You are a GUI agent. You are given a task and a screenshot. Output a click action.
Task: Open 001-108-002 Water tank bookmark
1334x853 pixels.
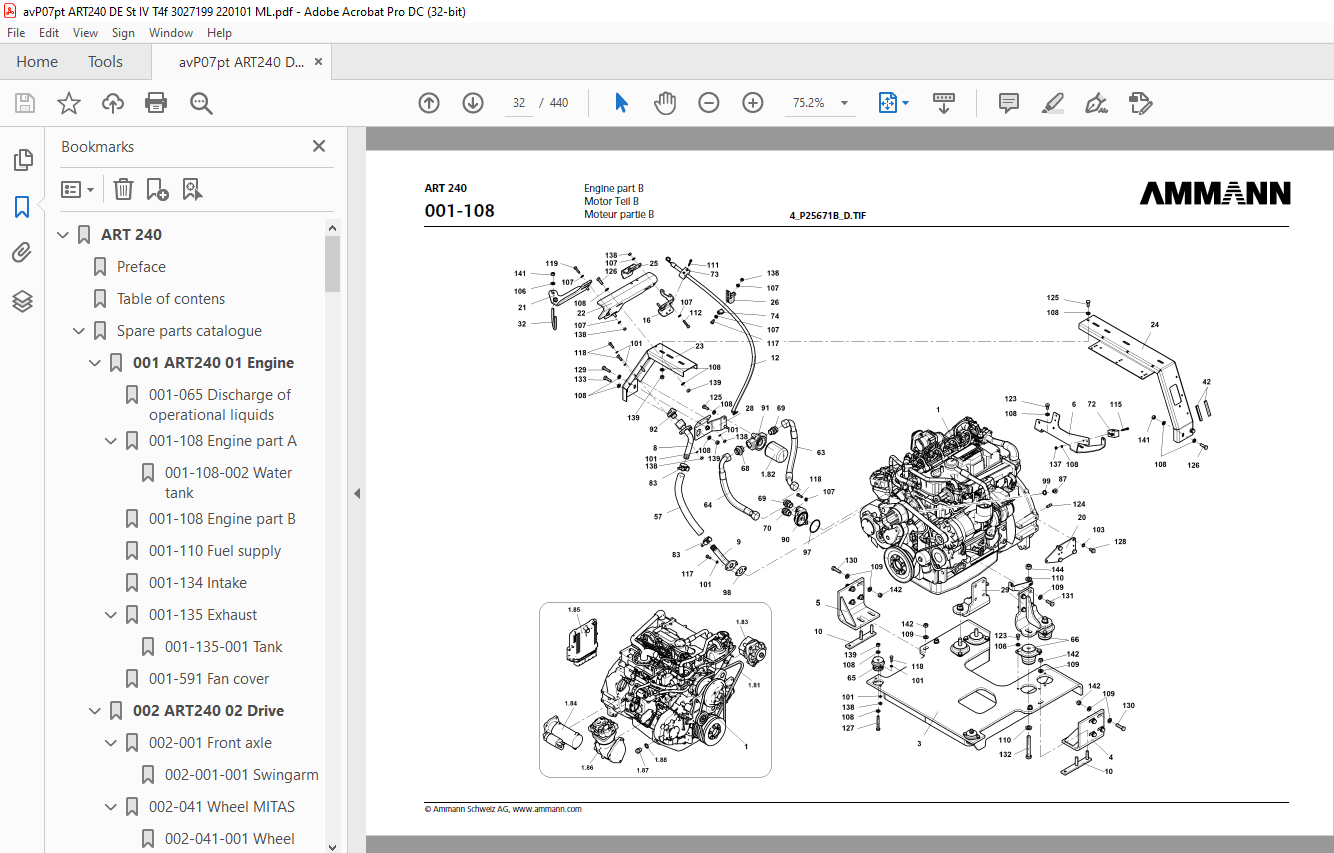click(x=229, y=483)
